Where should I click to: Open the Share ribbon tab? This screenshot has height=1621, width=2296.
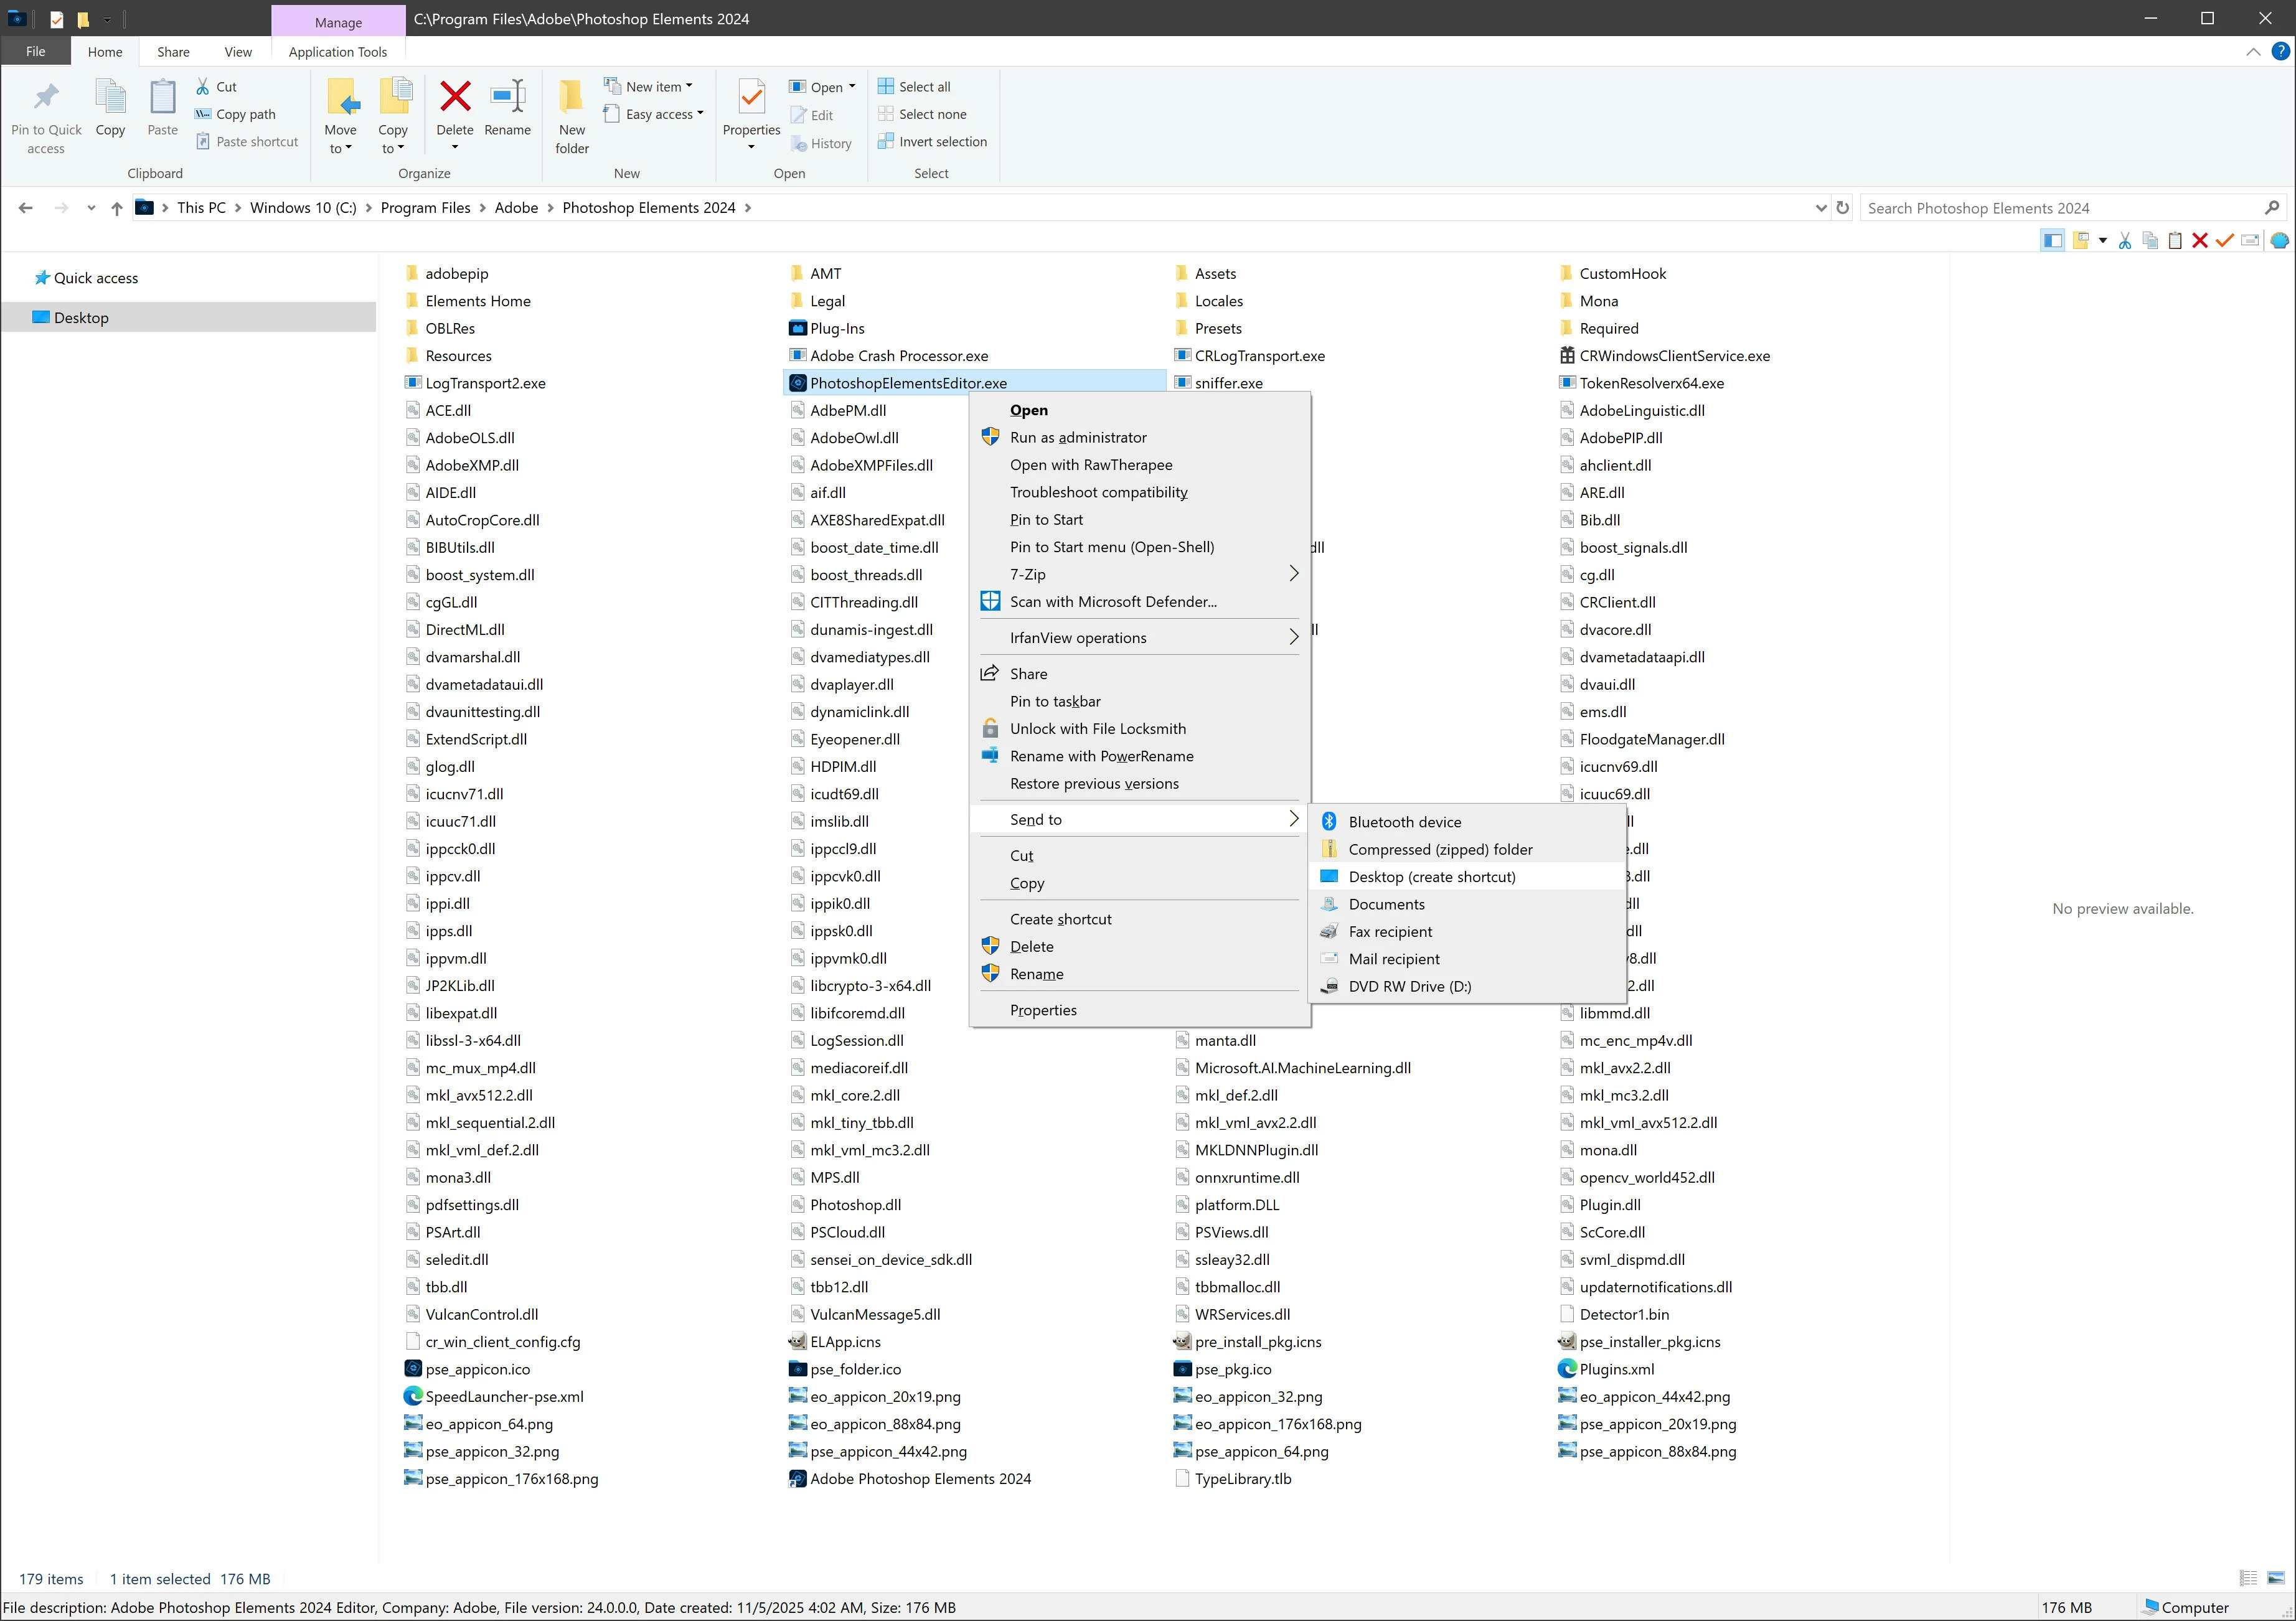tap(173, 51)
